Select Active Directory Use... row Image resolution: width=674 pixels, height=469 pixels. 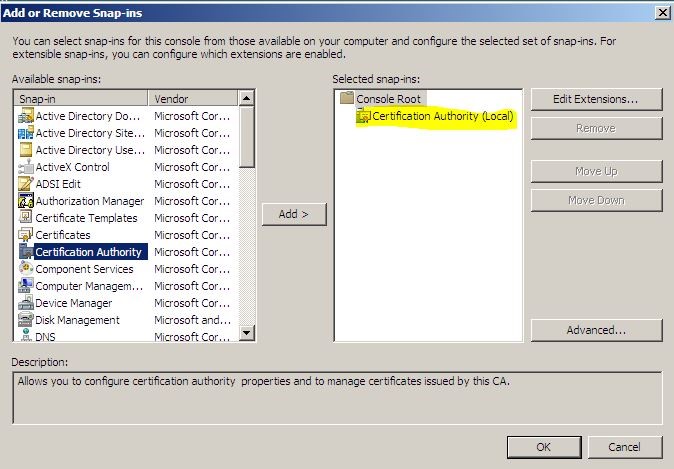coord(90,150)
